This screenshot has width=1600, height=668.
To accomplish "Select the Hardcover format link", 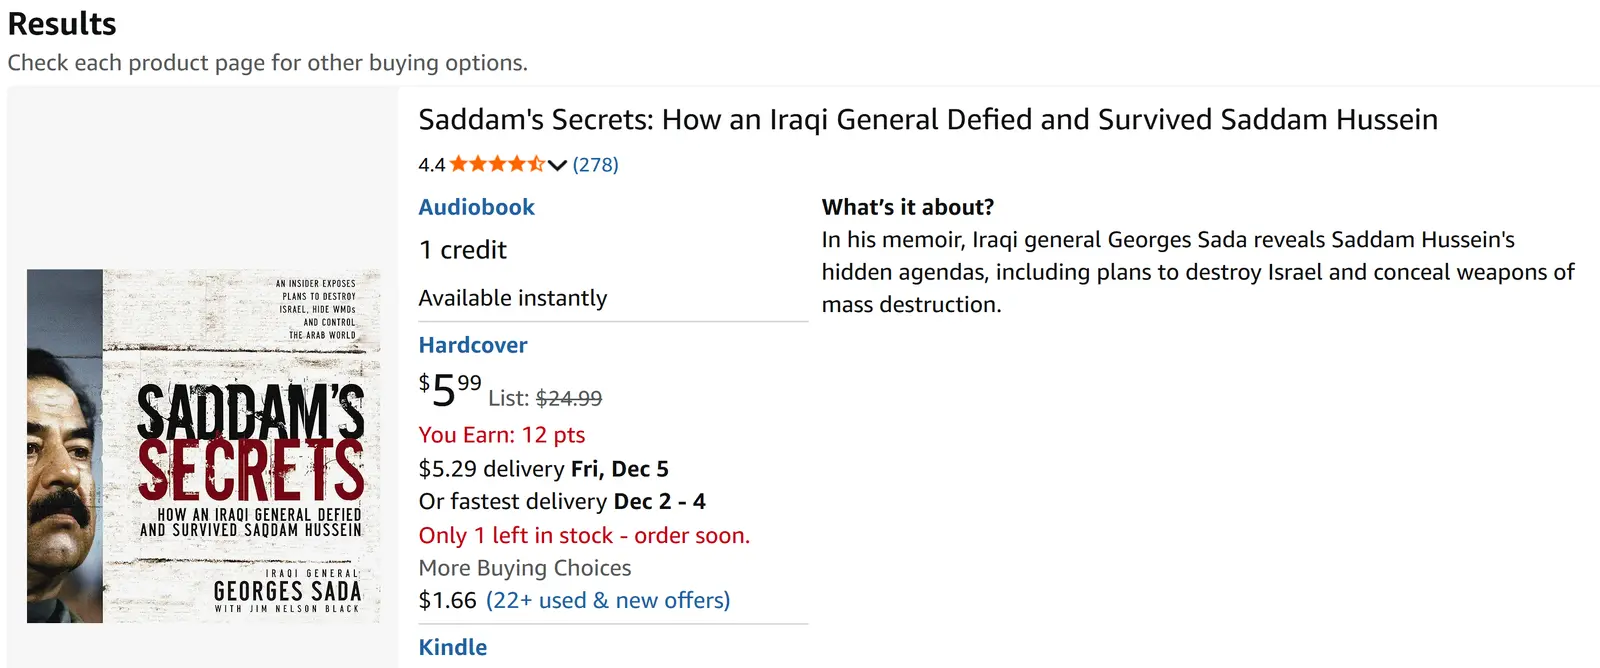I will (472, 345).
